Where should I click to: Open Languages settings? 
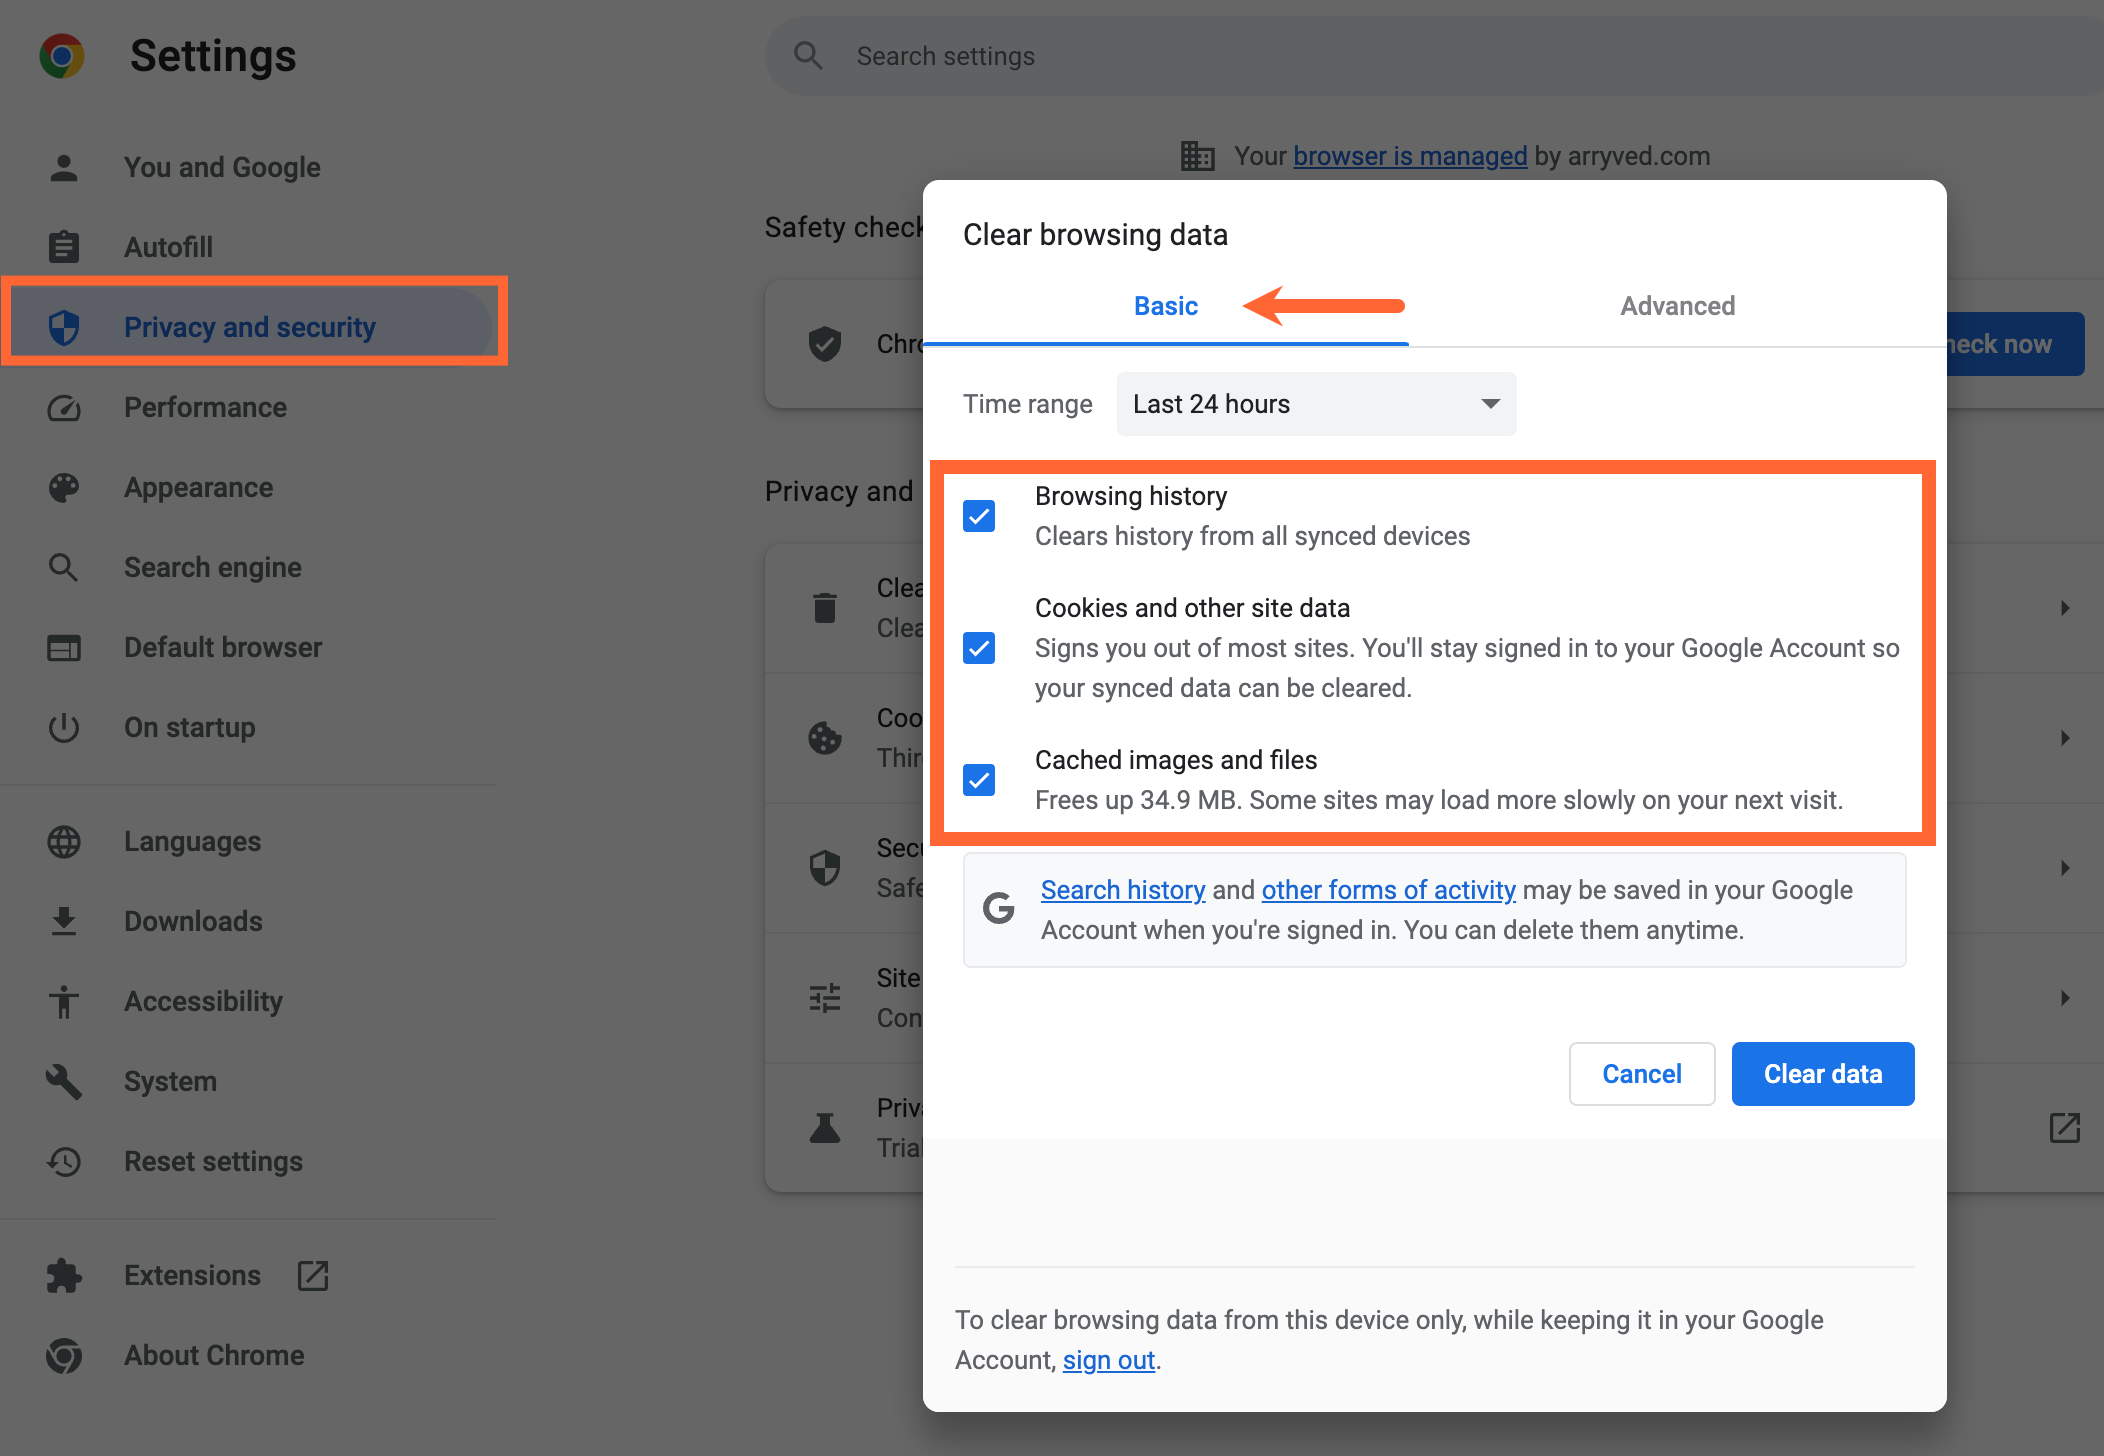coord(192,842)
